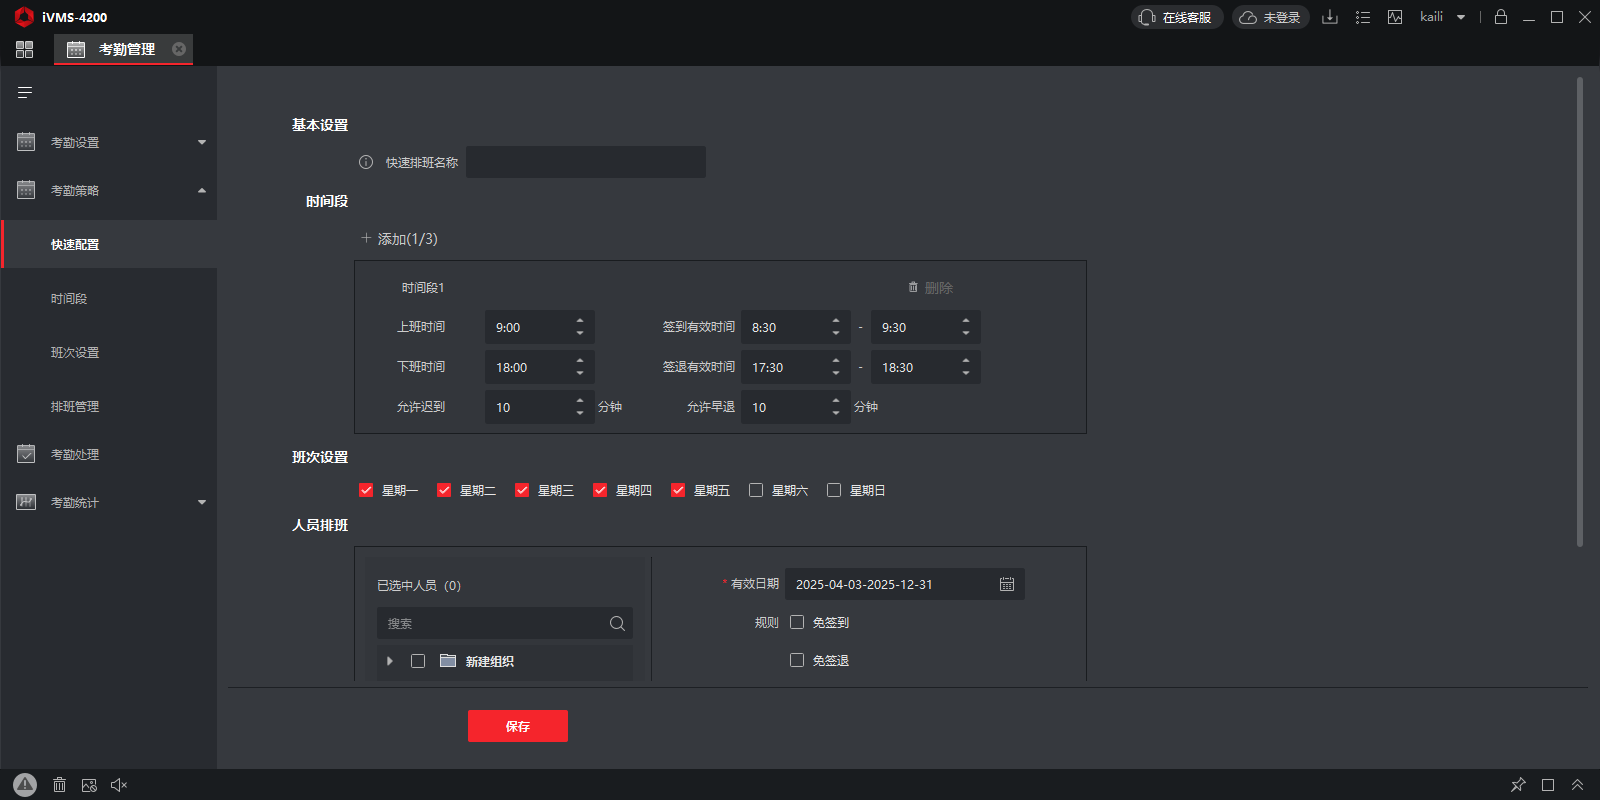Click the search magnifier in personnel list
Image resolution: width=1600 pixels, height=800 pixels.
617,623
